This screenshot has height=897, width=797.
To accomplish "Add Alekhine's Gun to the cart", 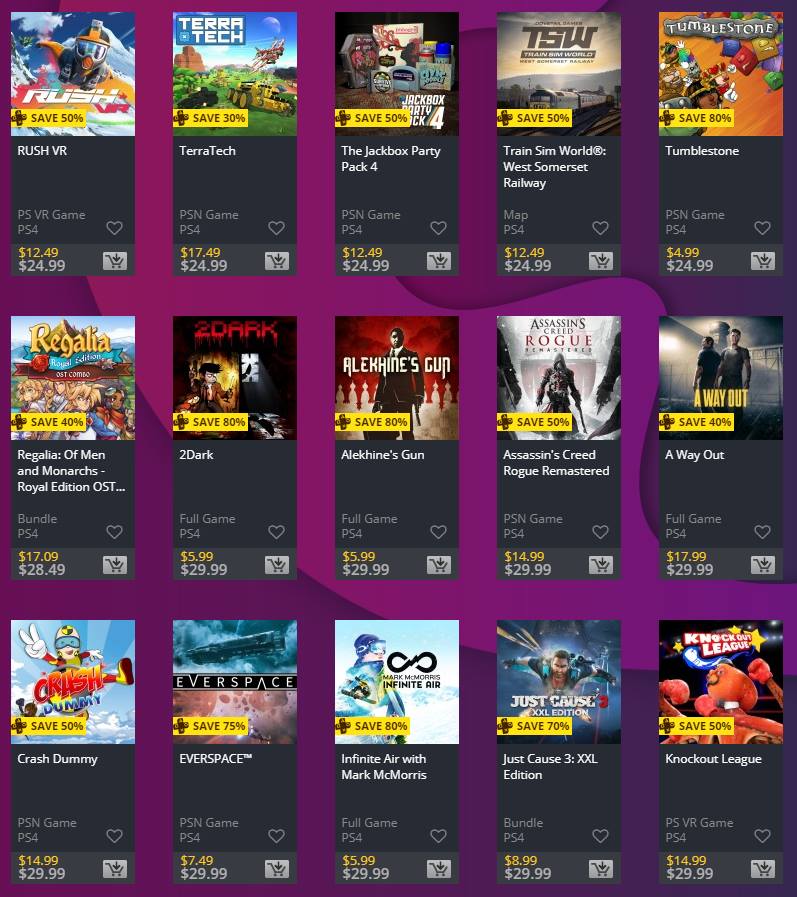I will [x=439, y=565].
